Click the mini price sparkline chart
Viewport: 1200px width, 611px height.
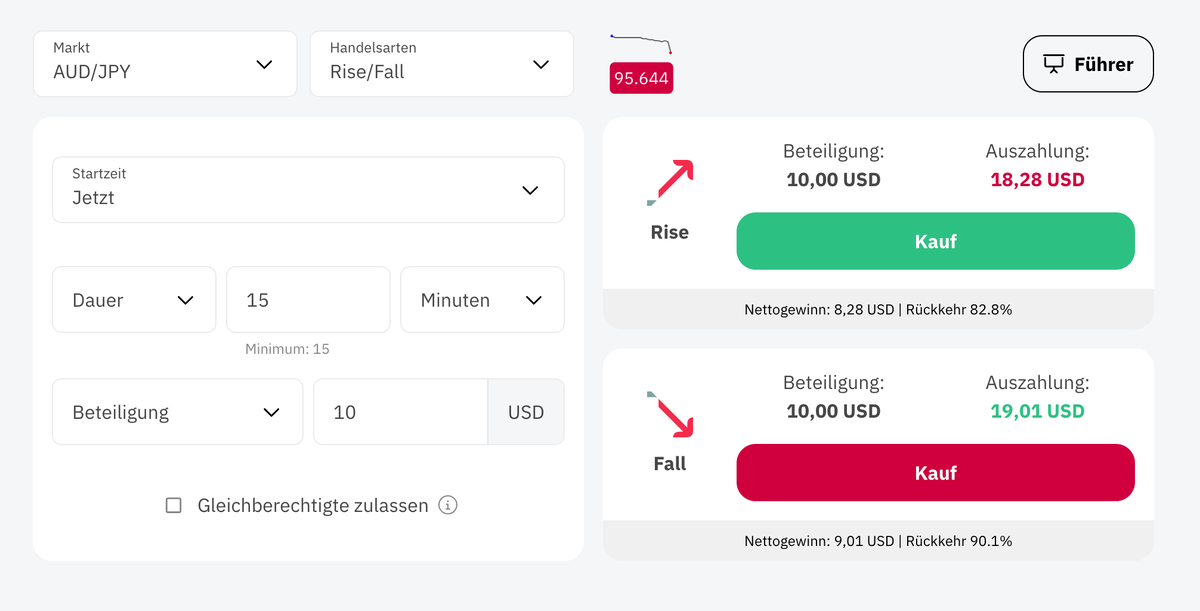[x=641, y=43]
